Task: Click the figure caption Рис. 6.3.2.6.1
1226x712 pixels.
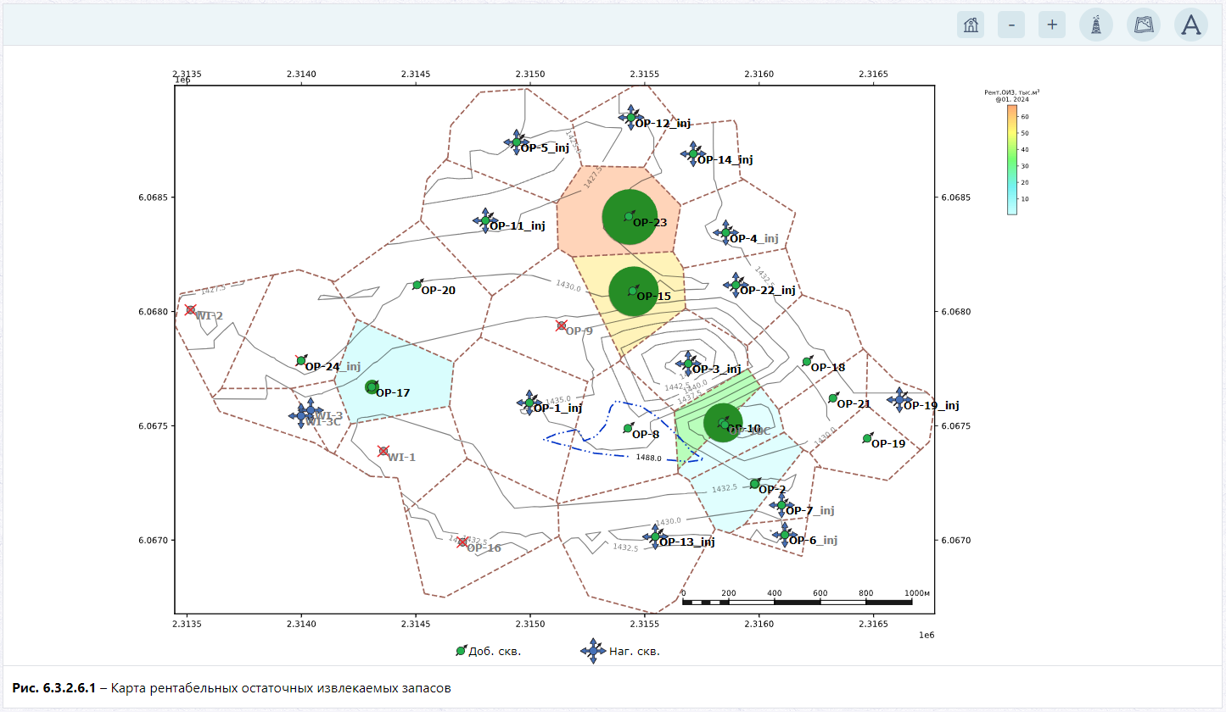Action: pyautogui.click(x=54, y=688)
